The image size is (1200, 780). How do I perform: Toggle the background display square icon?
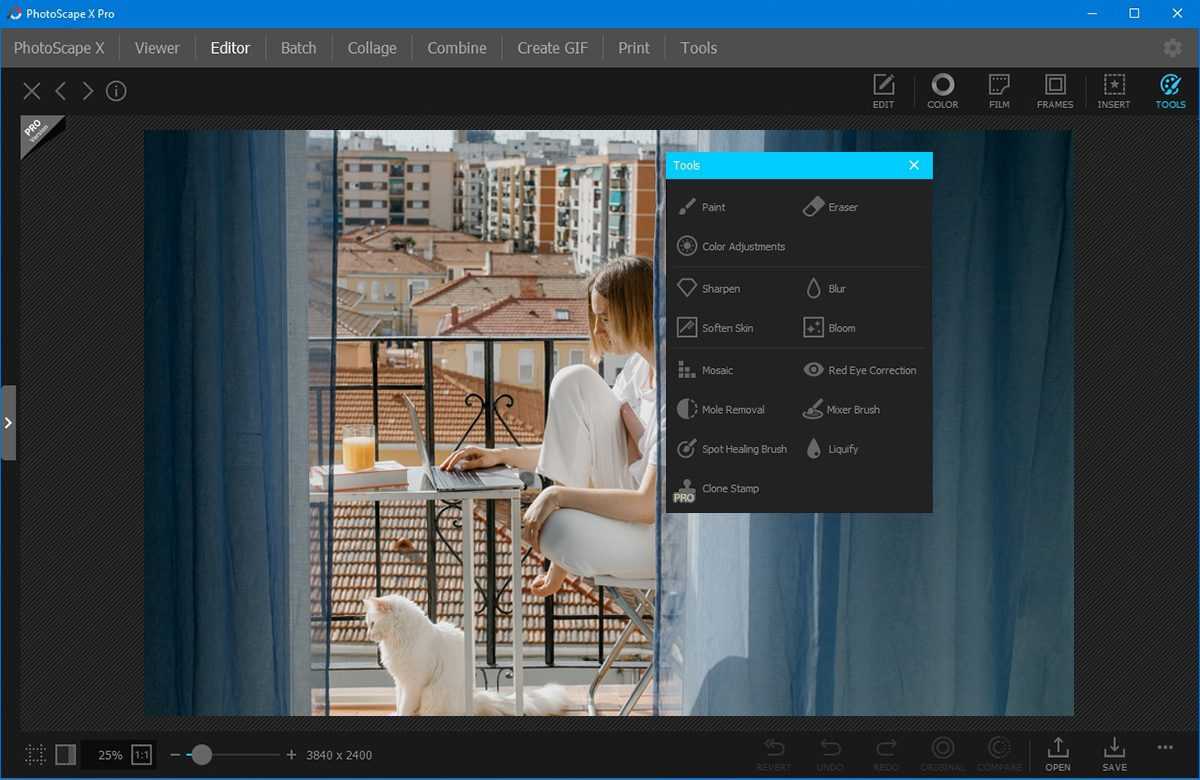click(x=65, y=755)
